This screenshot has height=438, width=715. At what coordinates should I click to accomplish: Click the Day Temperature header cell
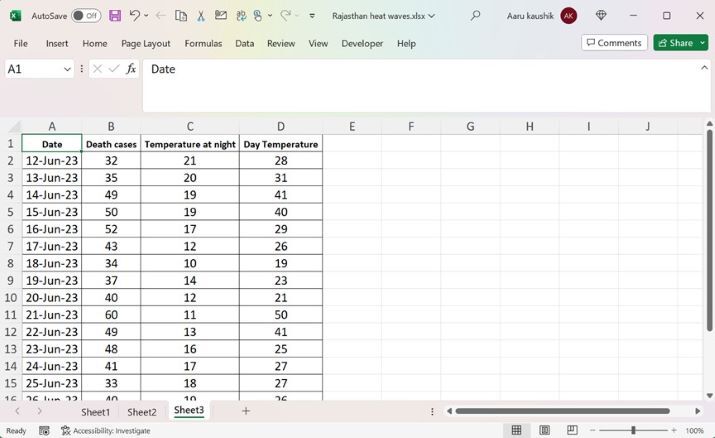point(281,144)
